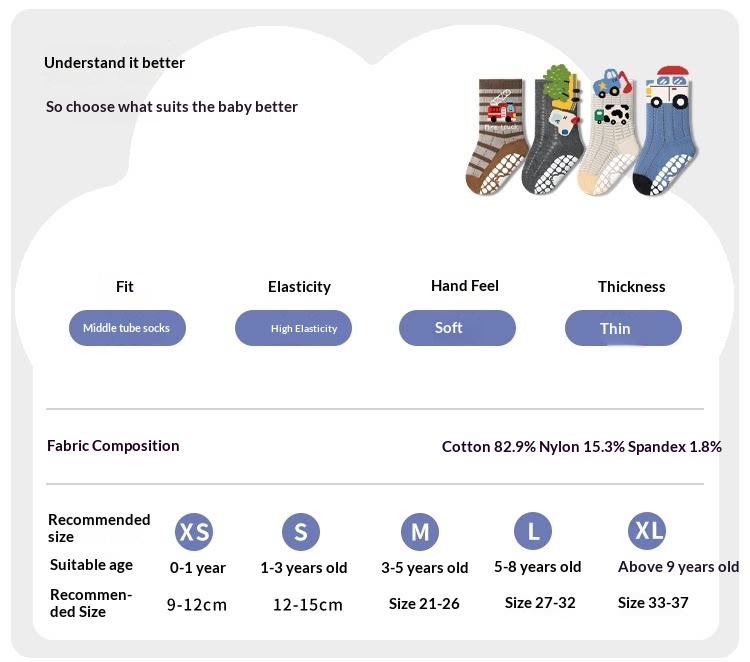Click the Cotton 82.9% composition text

coord(488,447)
